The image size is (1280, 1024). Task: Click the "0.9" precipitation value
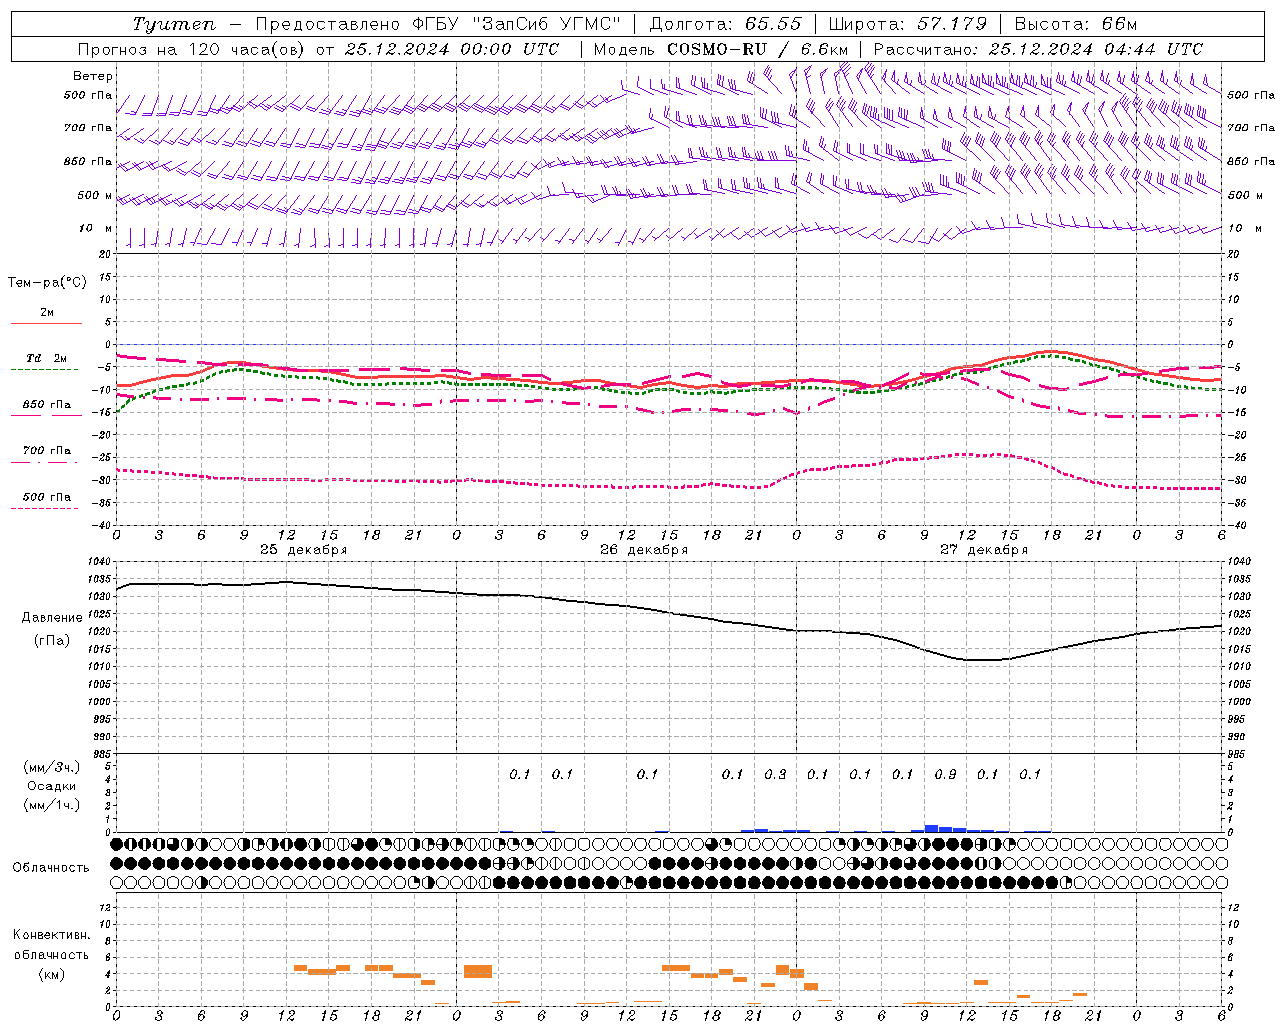click(x=945, y=774)
